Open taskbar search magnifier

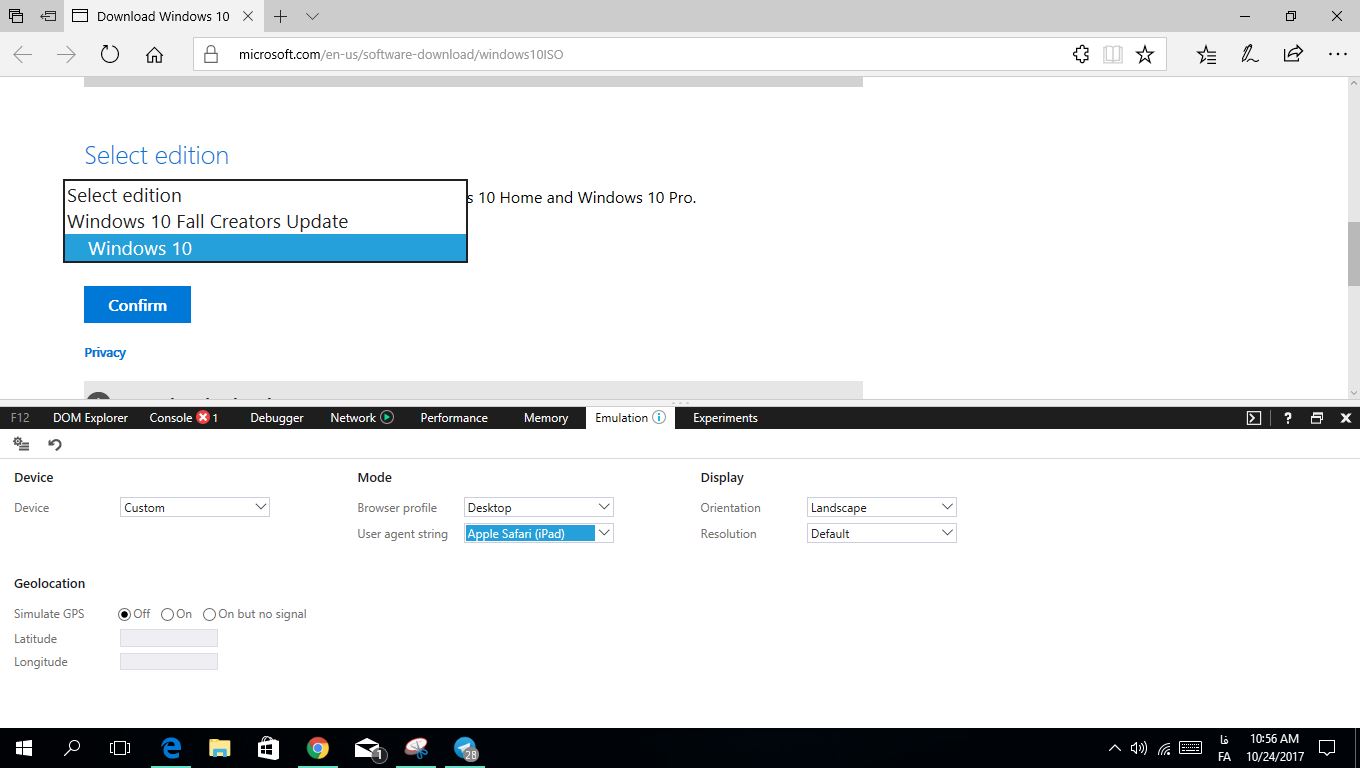coord(72,748)
